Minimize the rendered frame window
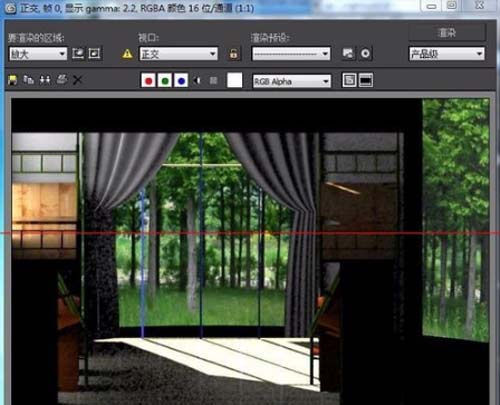Image resolution: width=500 pixels, height=405 pixels. [432, 6]
